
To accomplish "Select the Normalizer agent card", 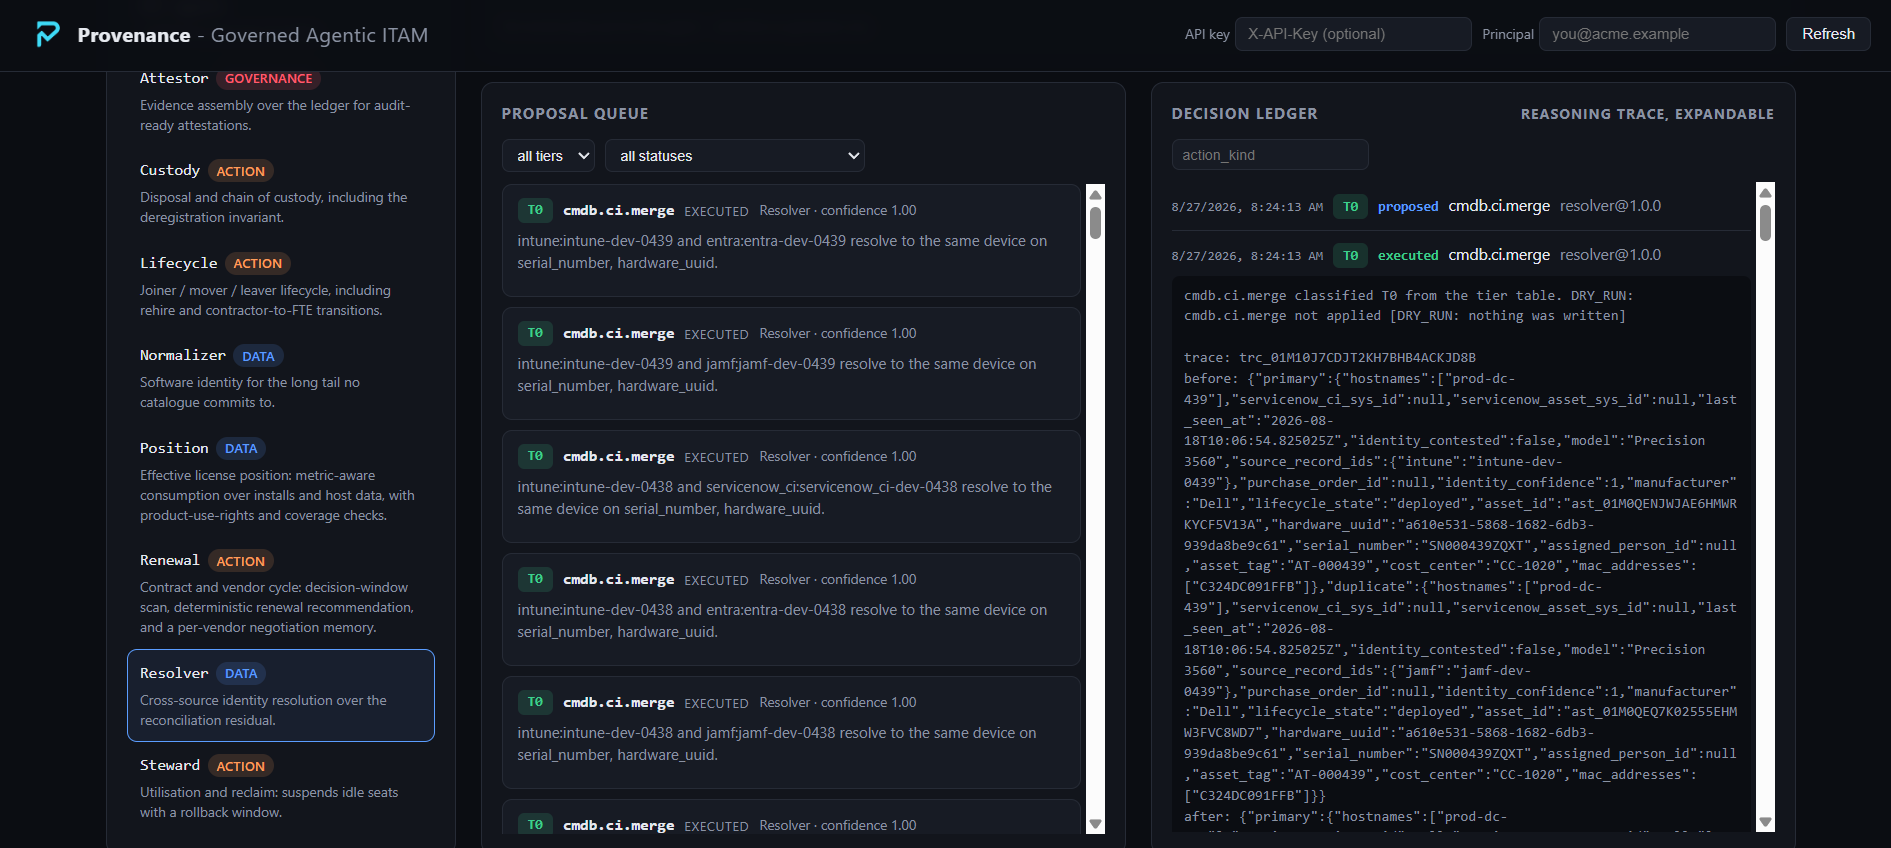I will 281,378.
